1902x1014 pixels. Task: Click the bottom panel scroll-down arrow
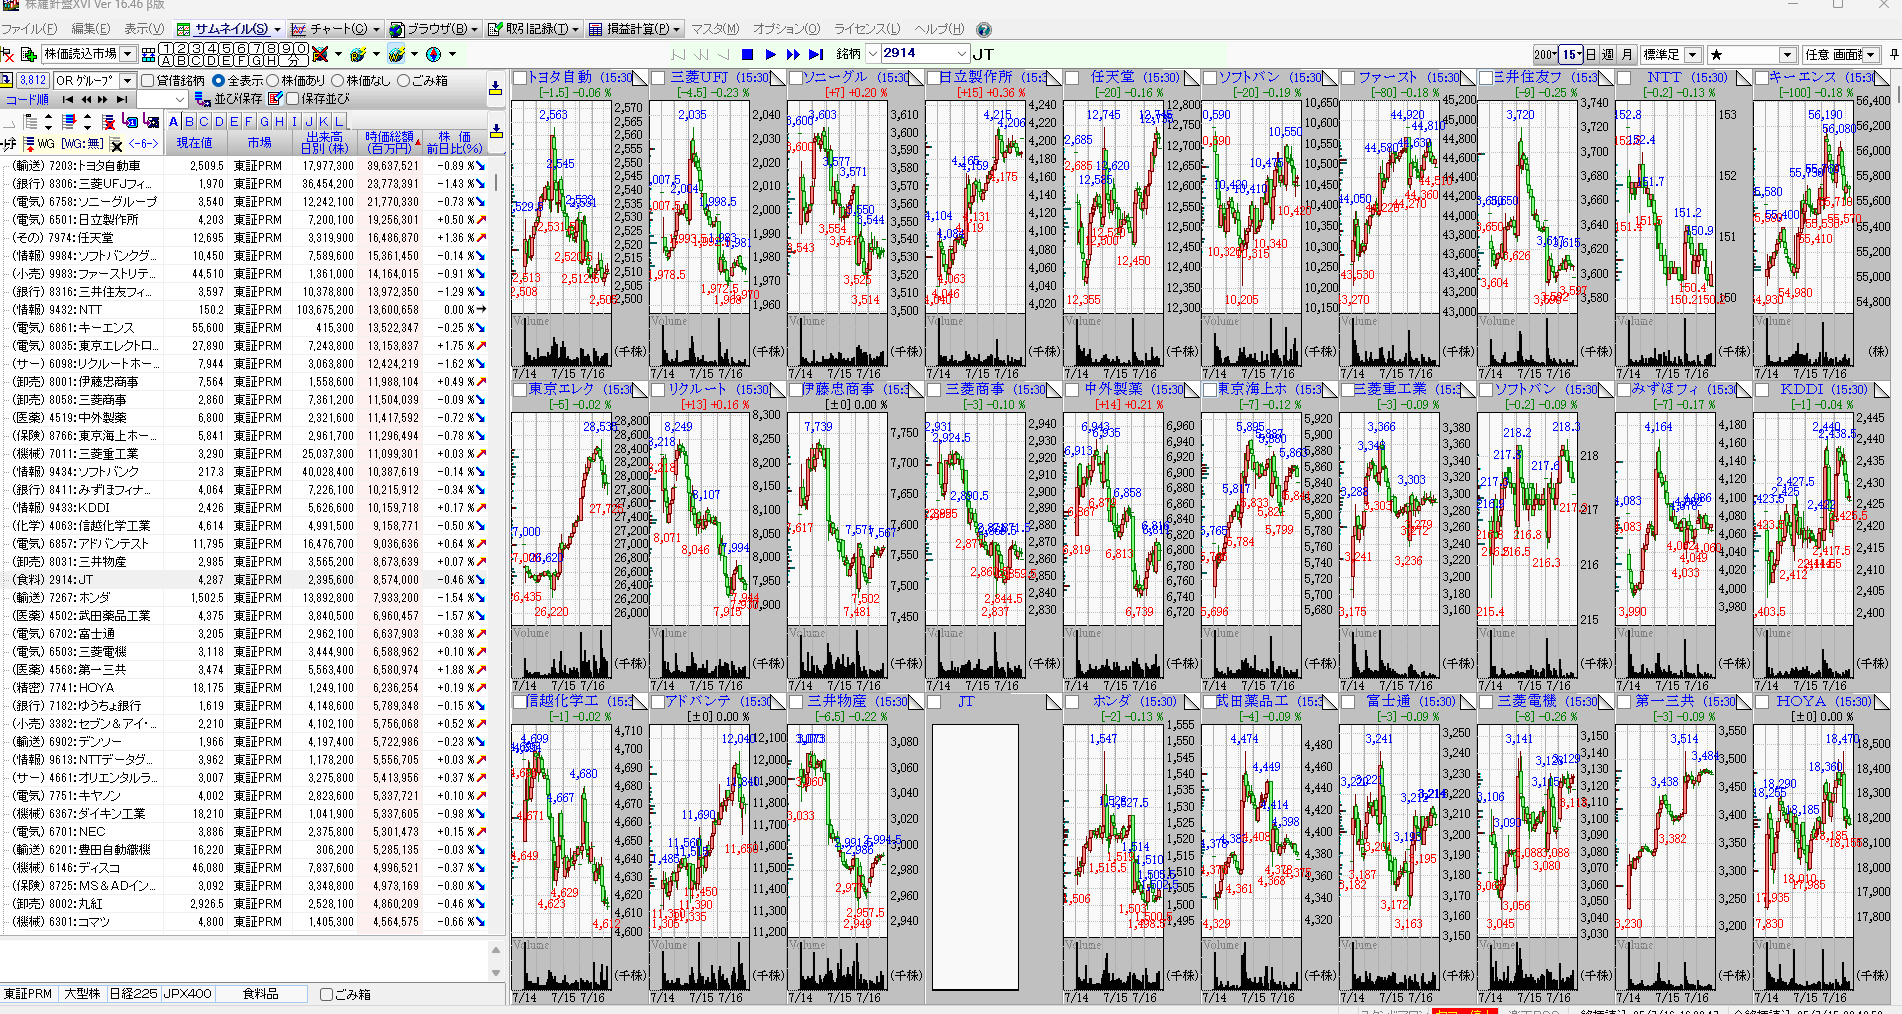(x=496, y=973)
